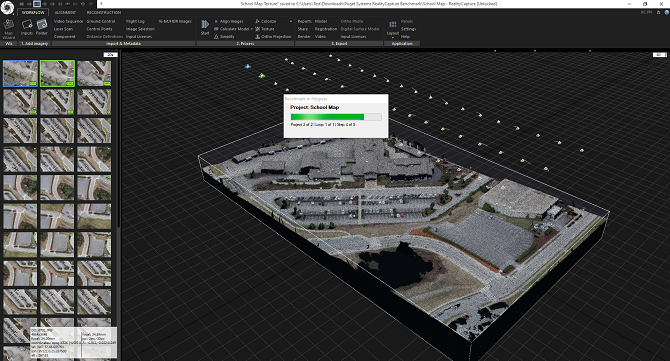Expand the Colorize group dropdown arrow
This screenshot has width=670, height=361.
point(291,21)
